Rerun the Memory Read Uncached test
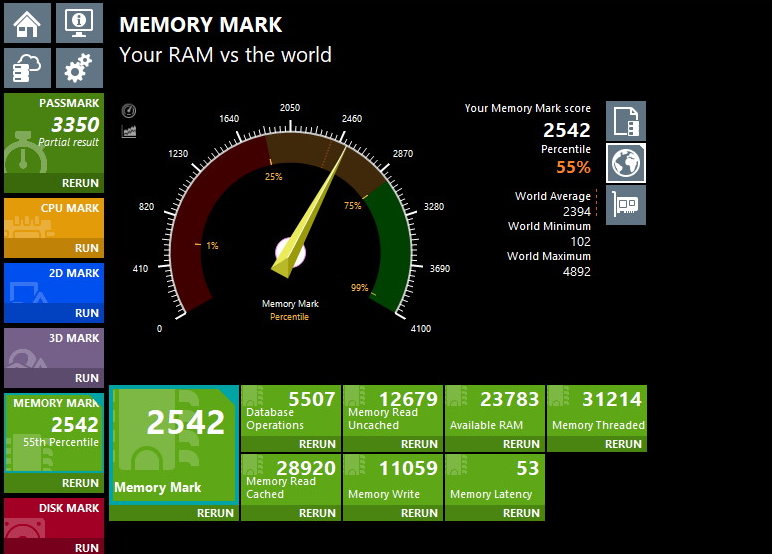The height and width of the screenshot is (554, 772). click(393, 444)
